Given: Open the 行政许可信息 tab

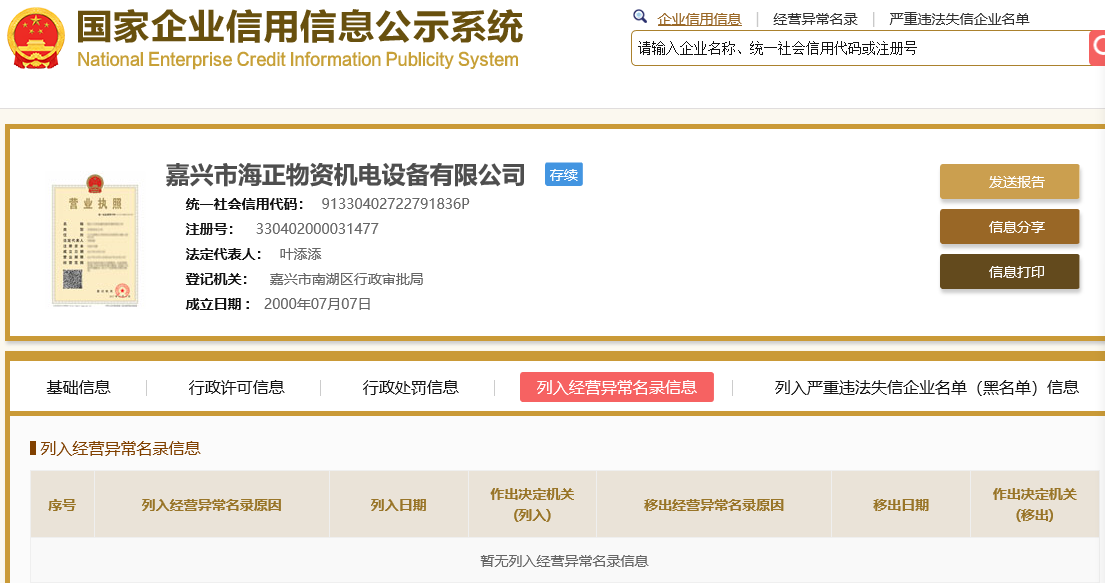Looking at the screenshot, I should (x=236, y=387).
